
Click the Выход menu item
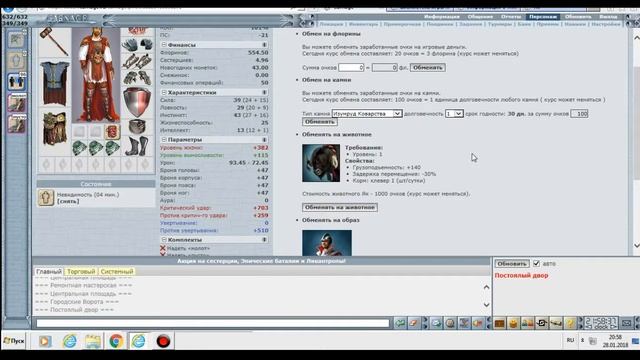pyautogui.click(x=608, y=17)
